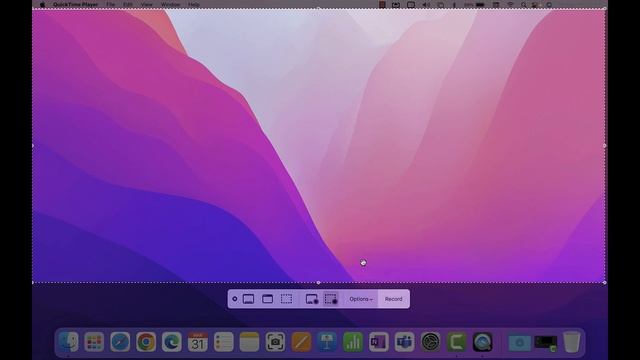The width and height of the screenshot is (640, 360).
Task: Open Spotlight search in the menu bar
Action: (x=524, y=5)
